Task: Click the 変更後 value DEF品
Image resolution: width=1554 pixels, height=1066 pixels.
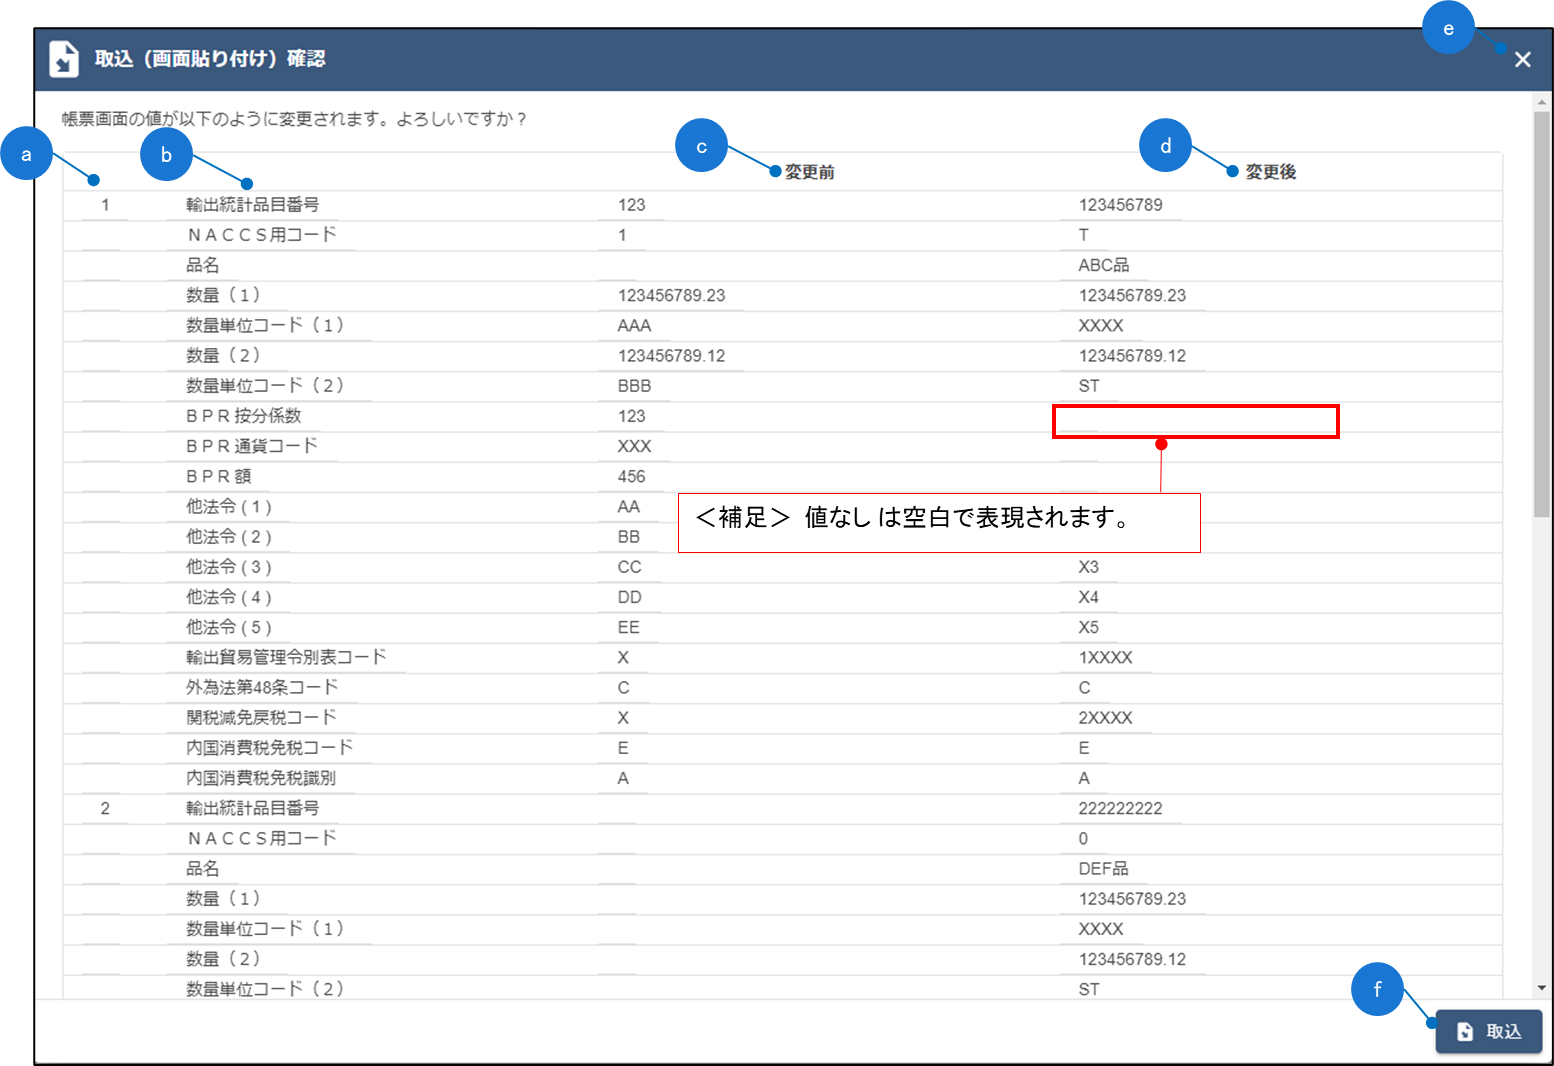Action: click(1103, 869)
